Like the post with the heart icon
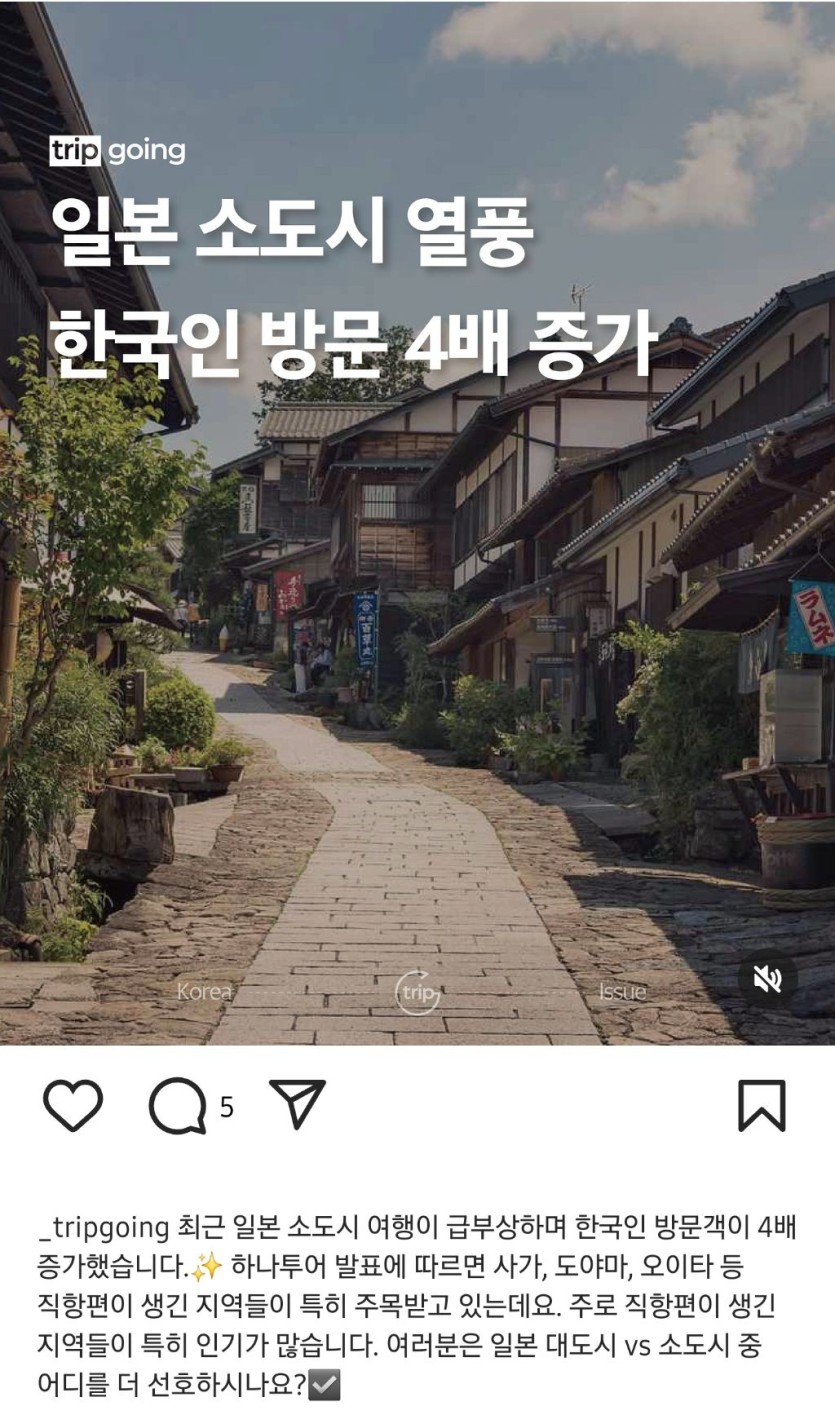This screenshot has height=1415, width=835. pos(72,1106)
